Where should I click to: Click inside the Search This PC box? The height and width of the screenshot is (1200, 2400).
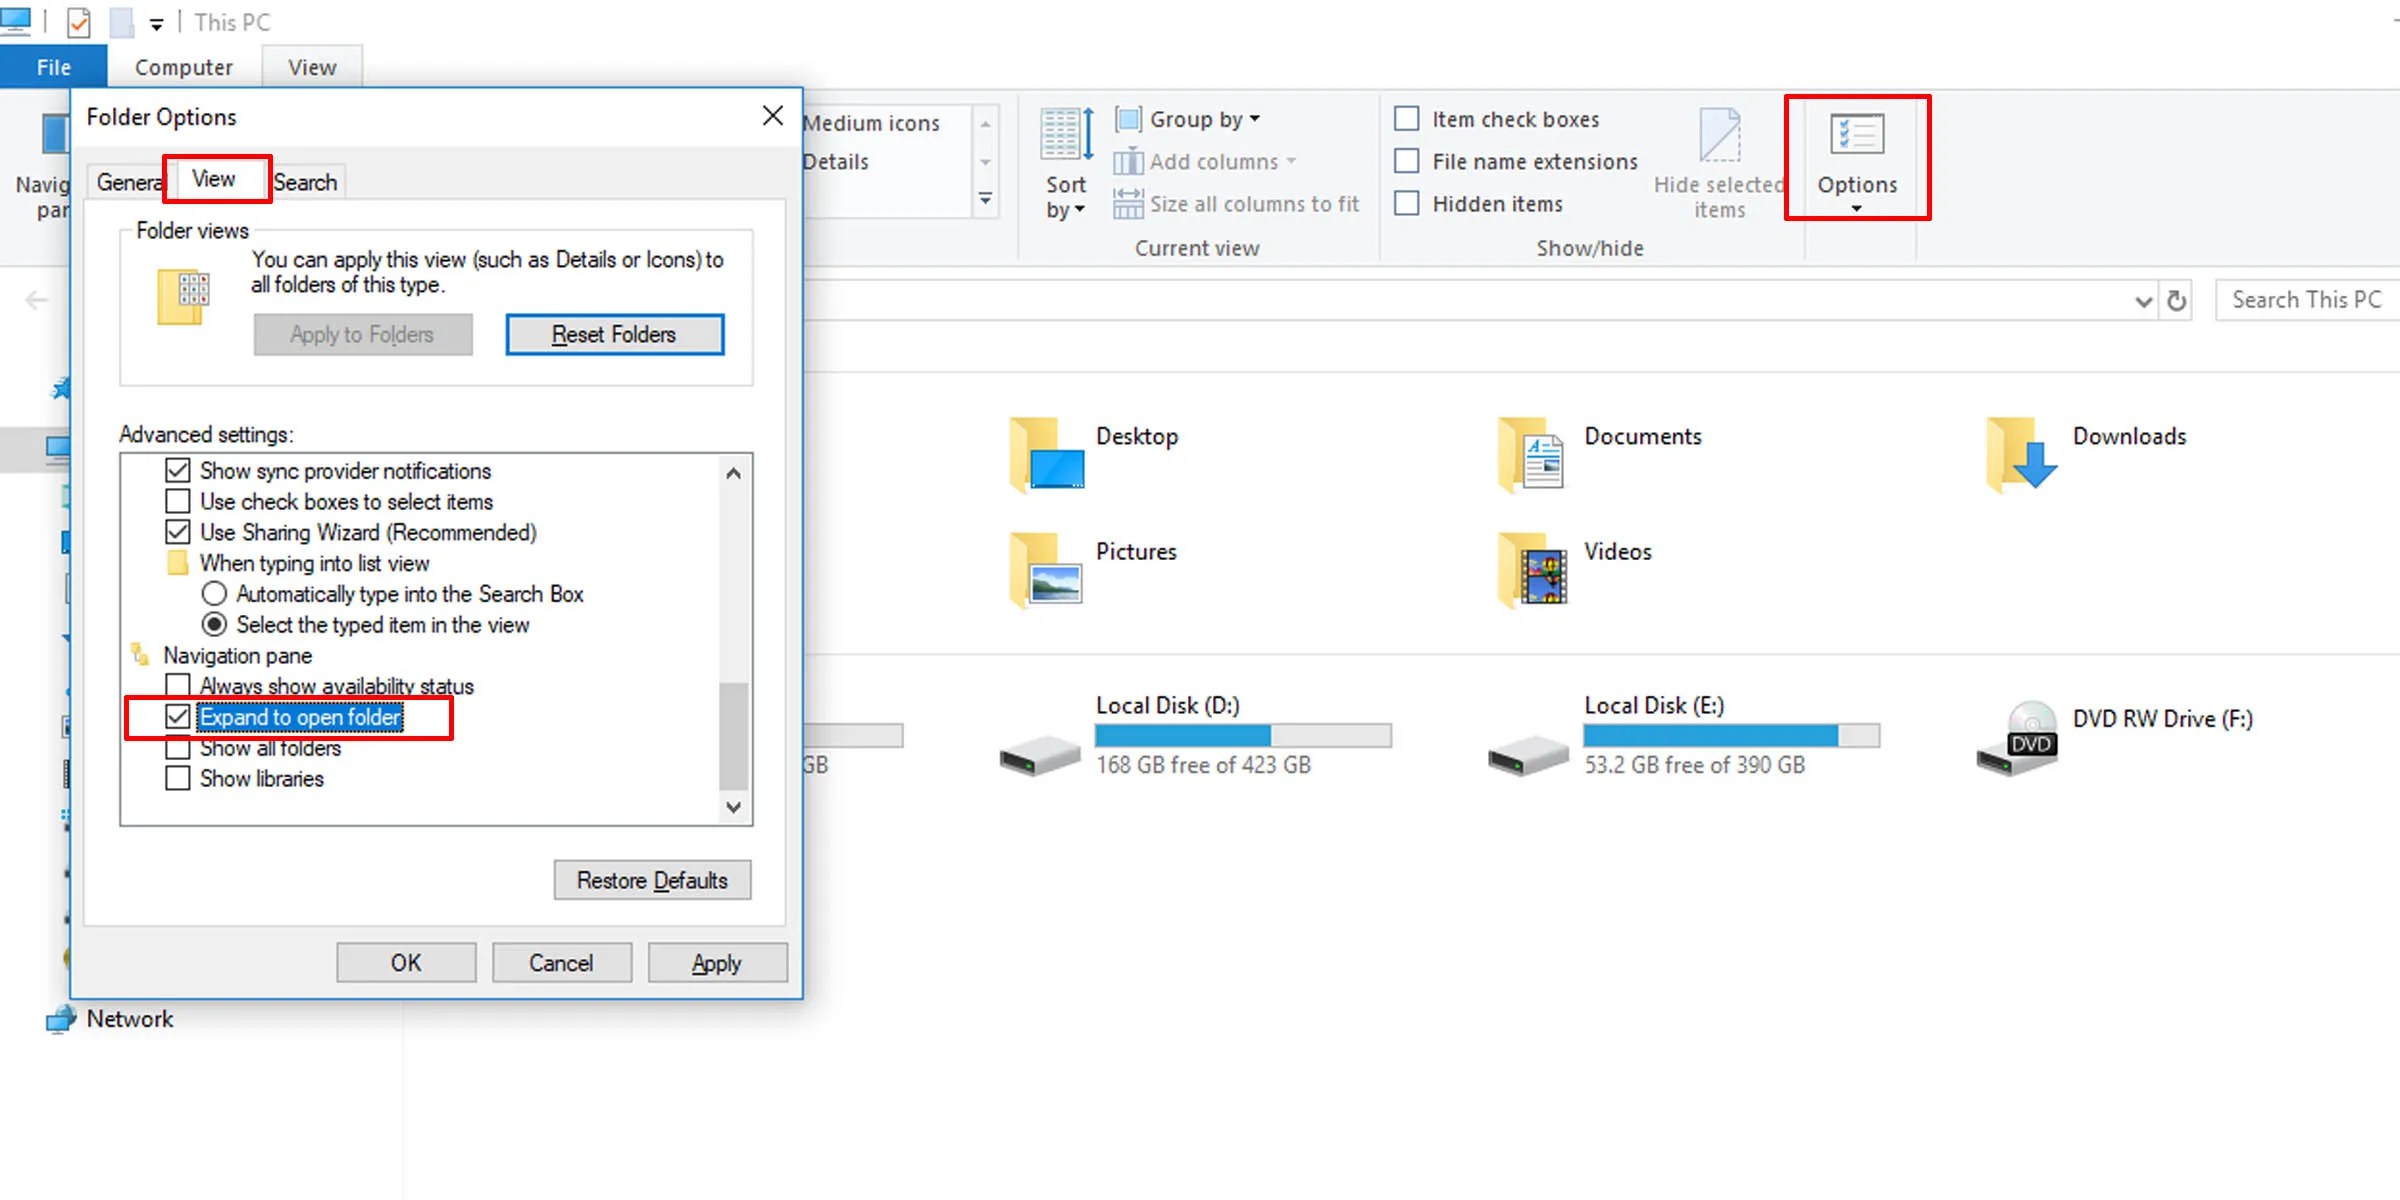2306,299
